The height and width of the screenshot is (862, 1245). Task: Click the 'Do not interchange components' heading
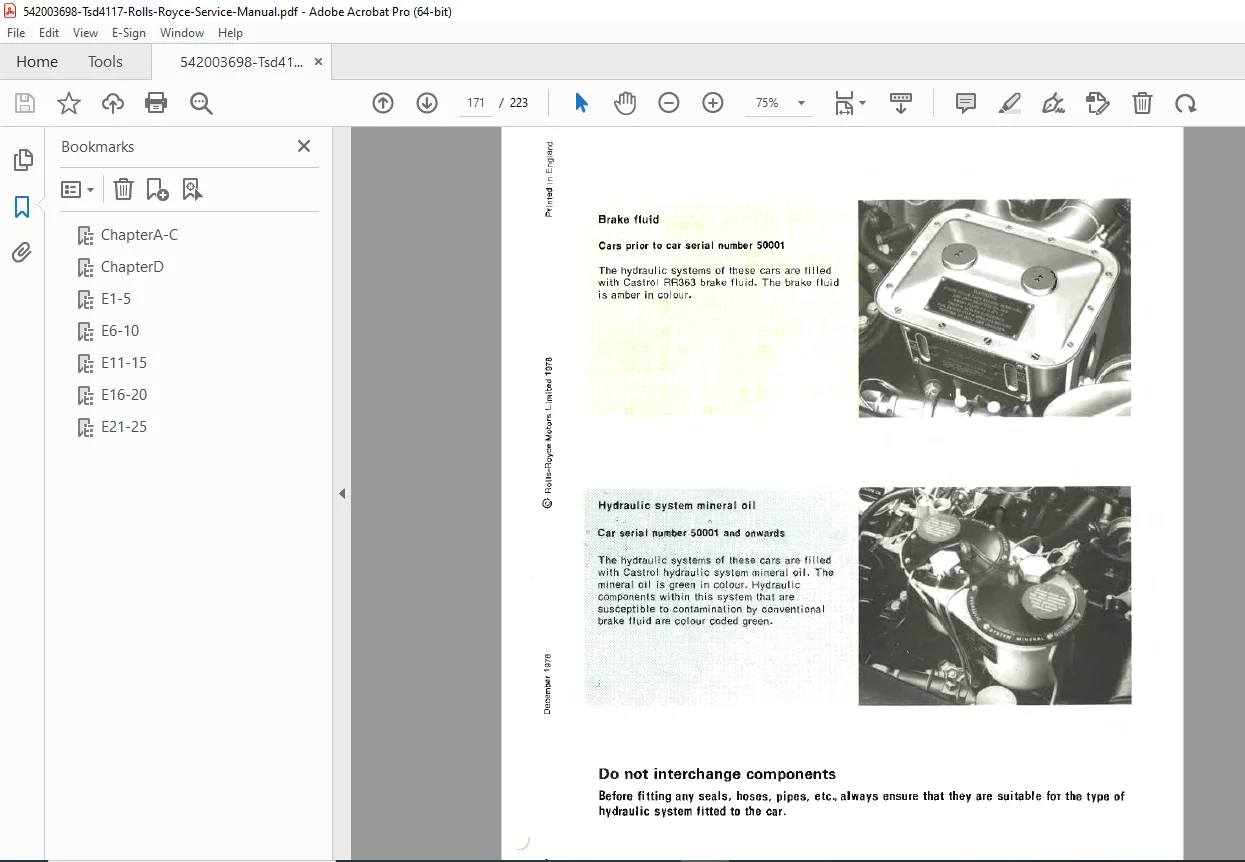[717, 774]
